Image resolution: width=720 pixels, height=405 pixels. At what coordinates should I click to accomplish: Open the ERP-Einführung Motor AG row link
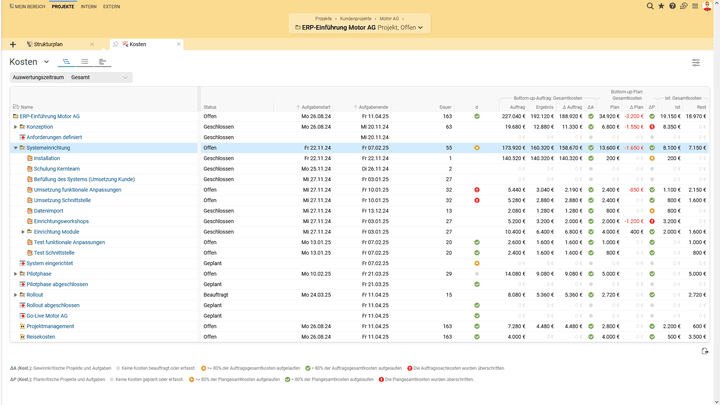50,116
